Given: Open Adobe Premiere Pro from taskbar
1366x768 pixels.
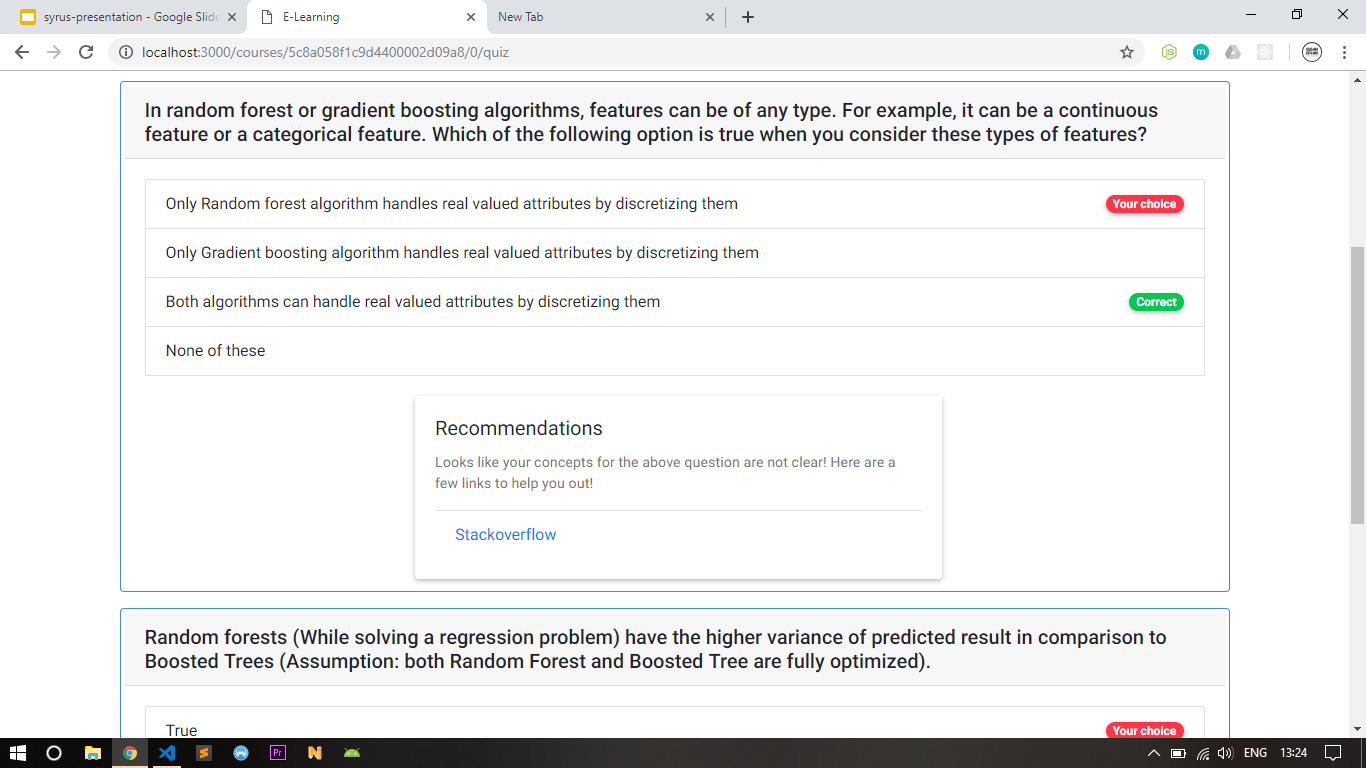Looking at the screenshot, I should click(278, 753).
